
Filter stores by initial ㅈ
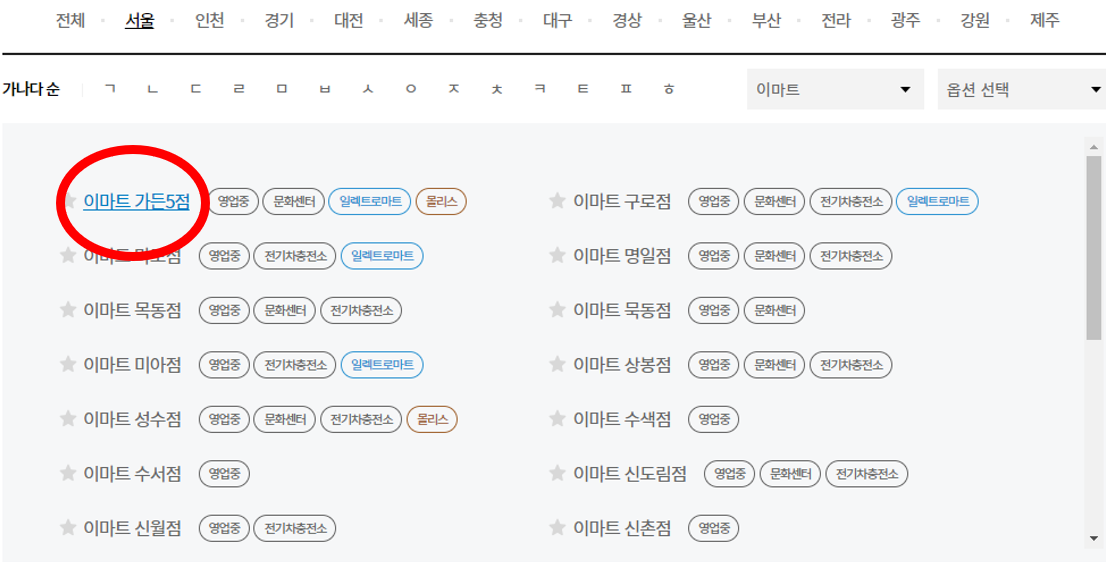[x=454, y=90]
